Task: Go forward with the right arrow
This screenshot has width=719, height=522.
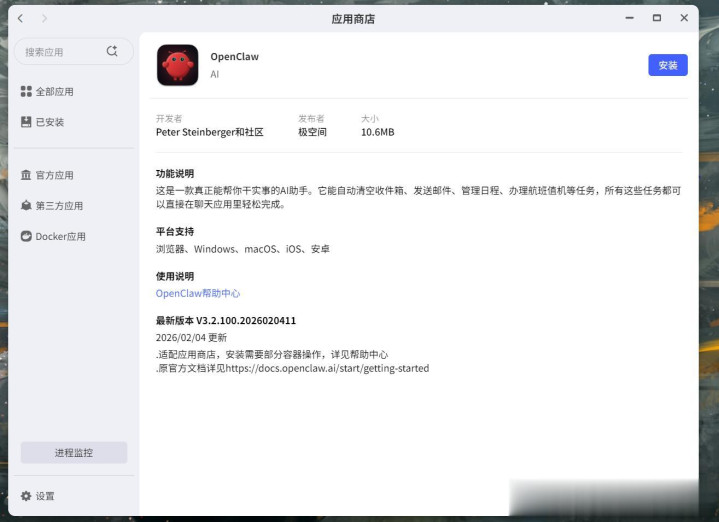Action: click(x=44, y=18)
